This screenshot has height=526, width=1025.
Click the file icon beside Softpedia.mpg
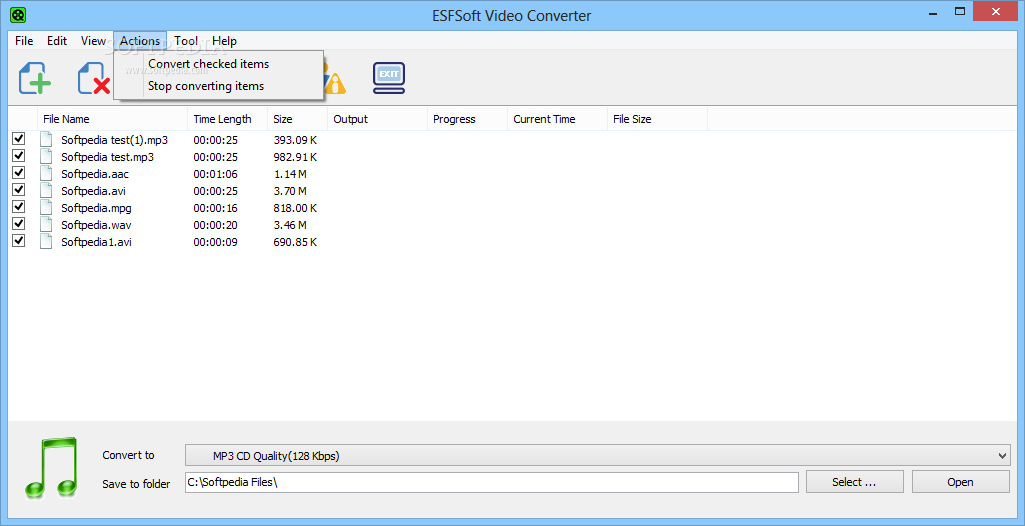tap(46, 207)
